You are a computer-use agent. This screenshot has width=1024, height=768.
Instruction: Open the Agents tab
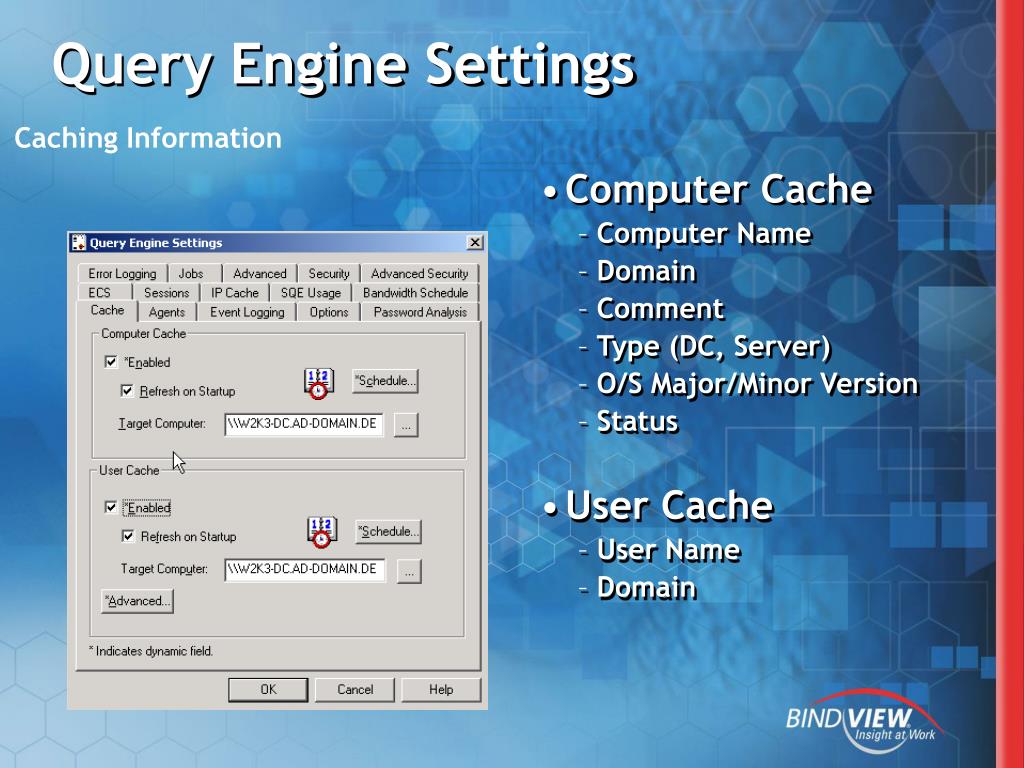click(167, 312)
